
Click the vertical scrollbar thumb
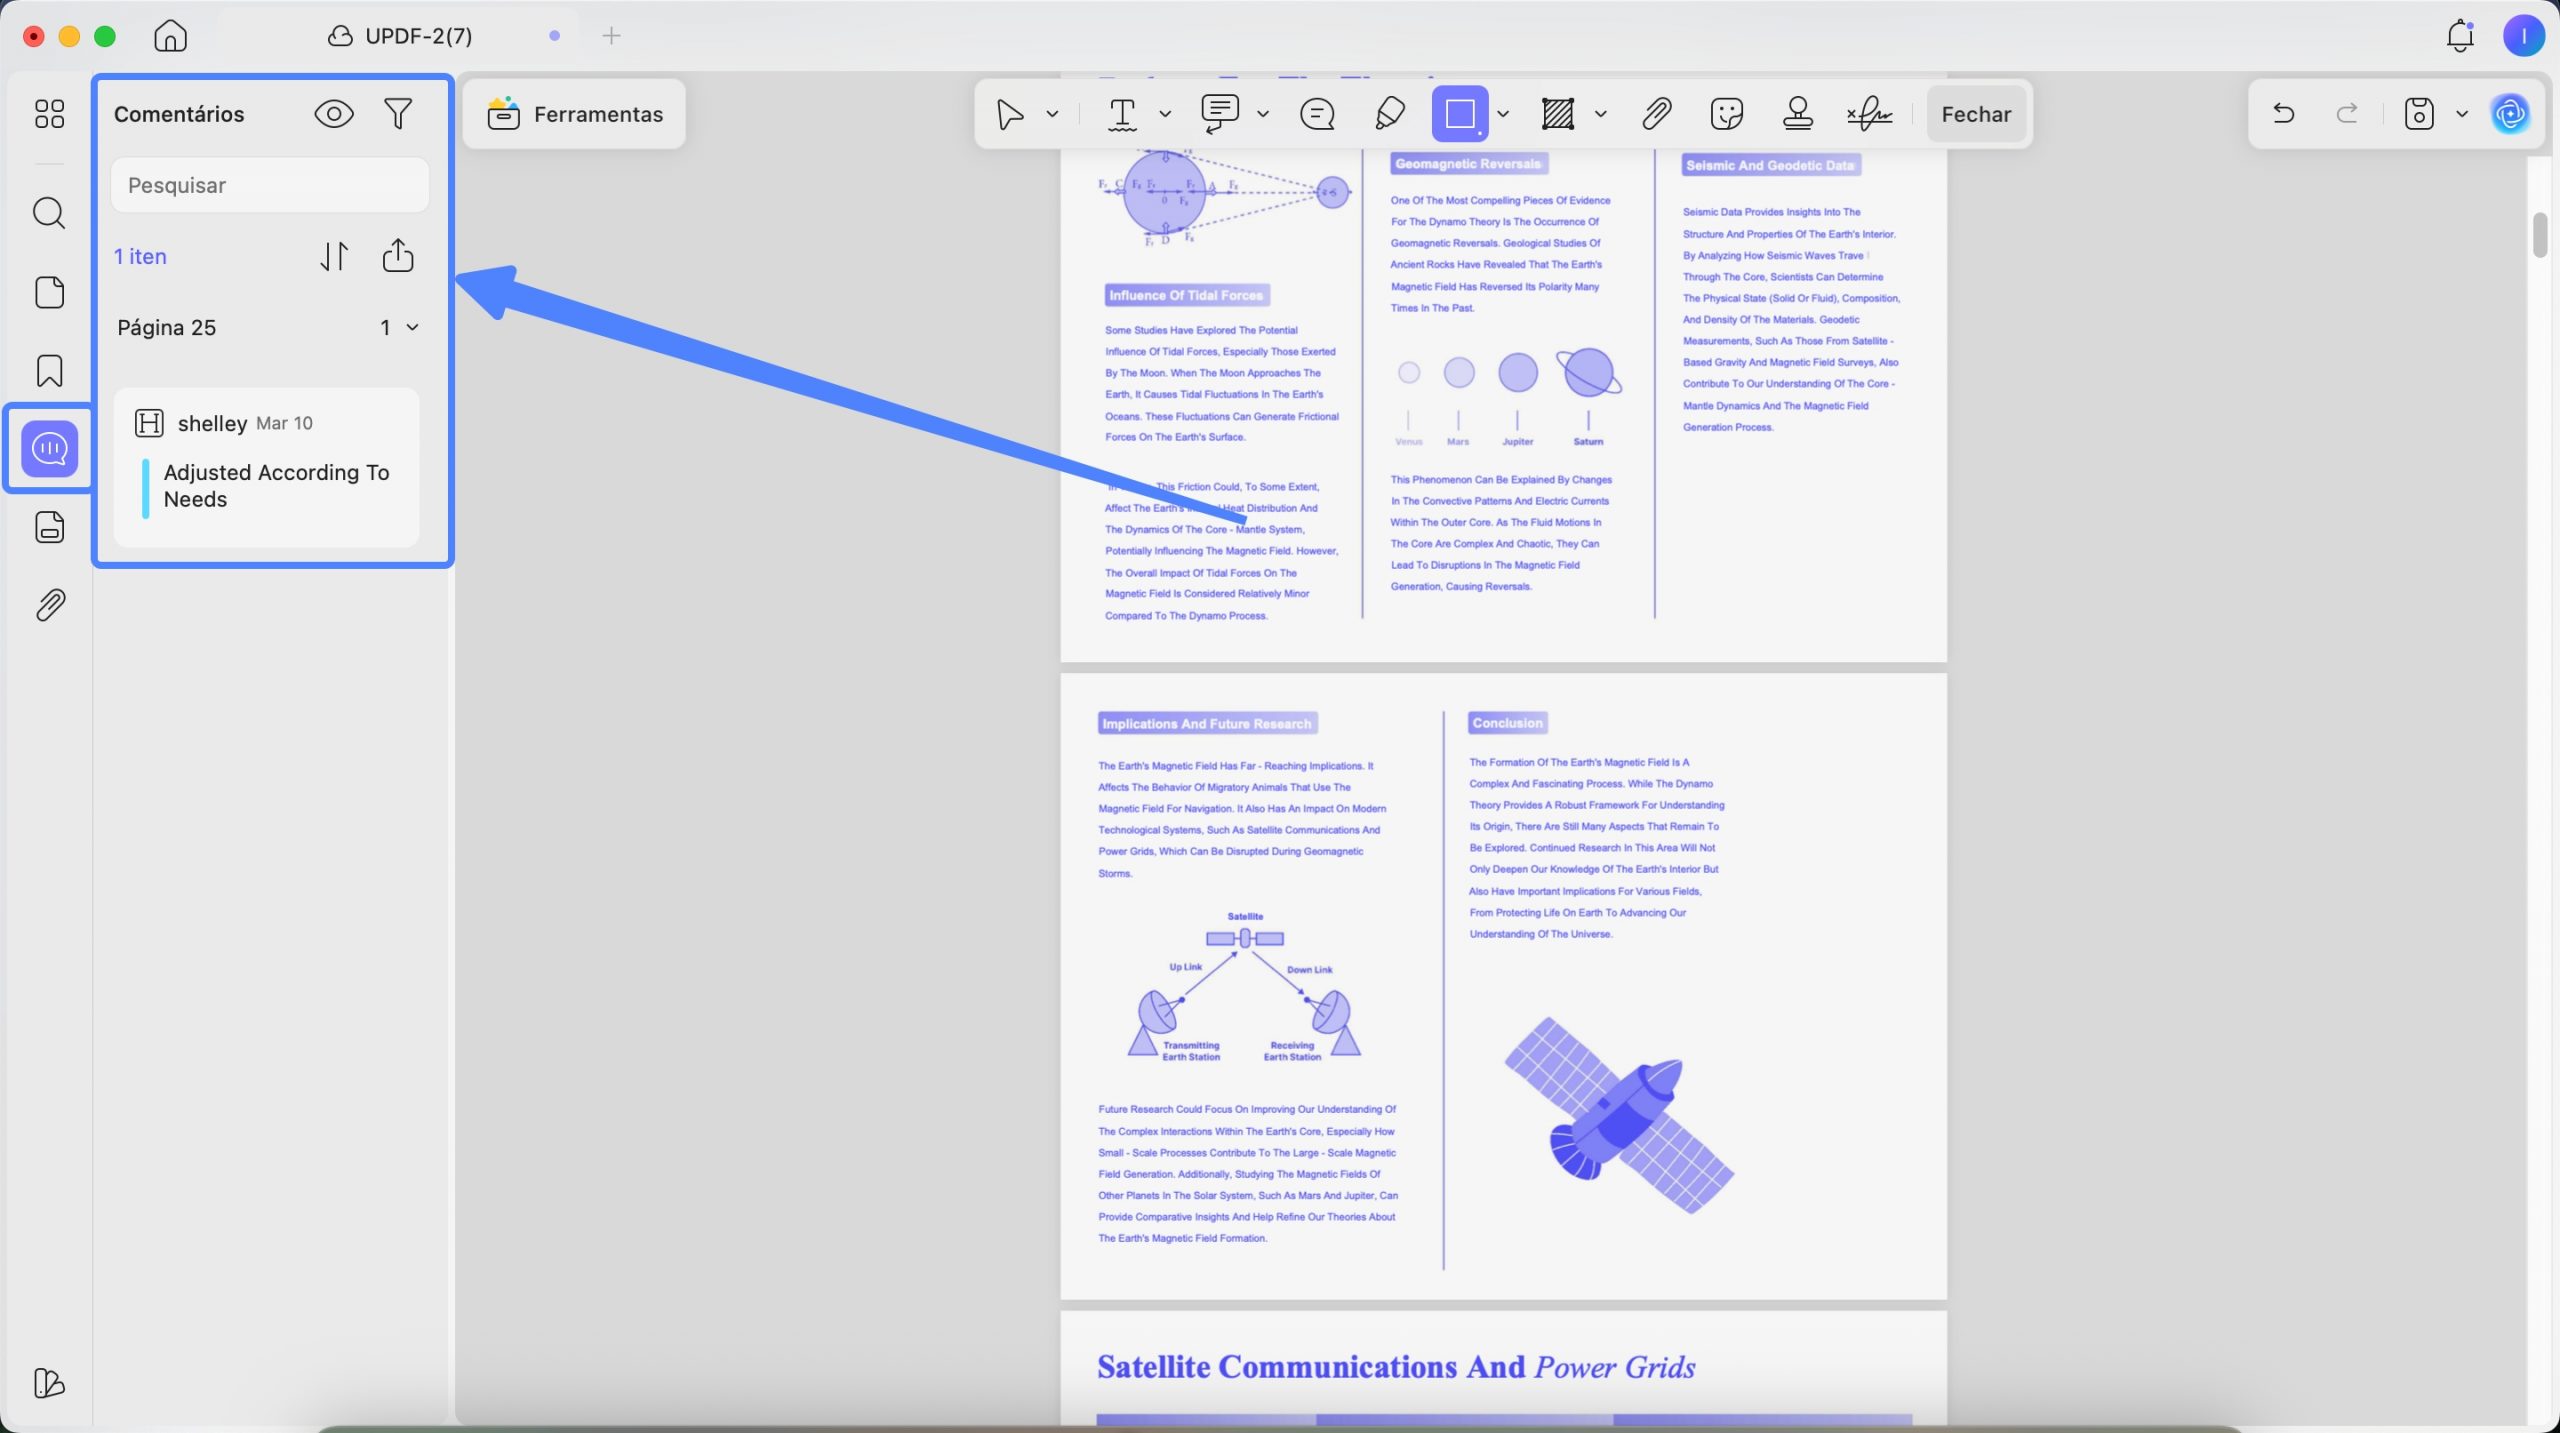pos(2540,235)
